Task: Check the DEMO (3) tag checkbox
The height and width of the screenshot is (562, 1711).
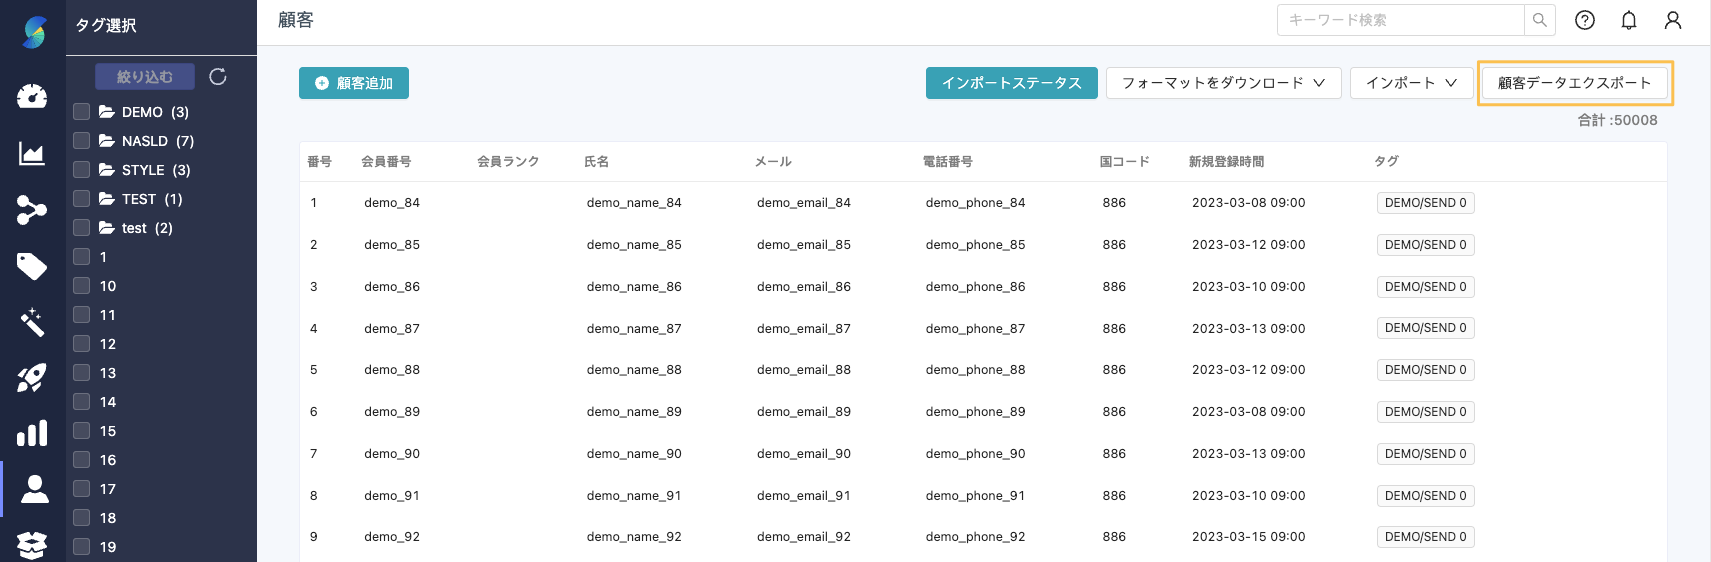Action: pyautogui.click(x=82, y=112)
